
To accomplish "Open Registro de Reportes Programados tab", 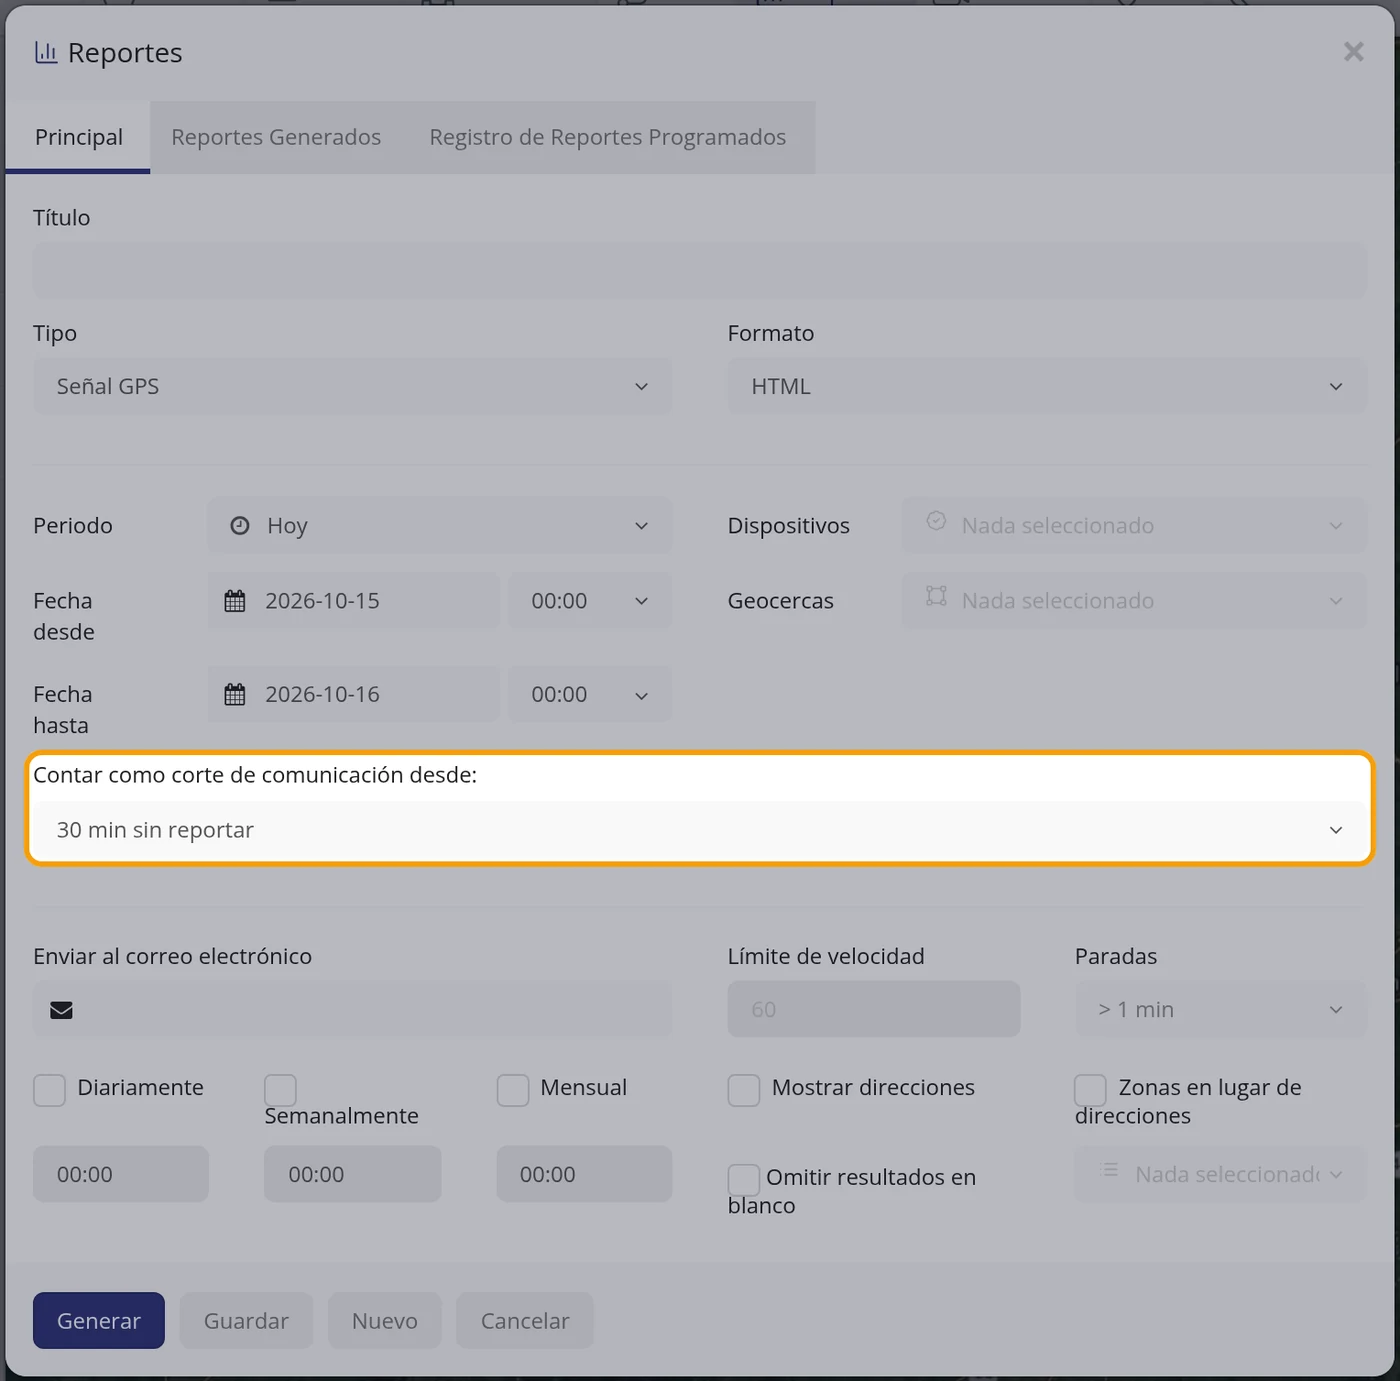I will (608, 137).
